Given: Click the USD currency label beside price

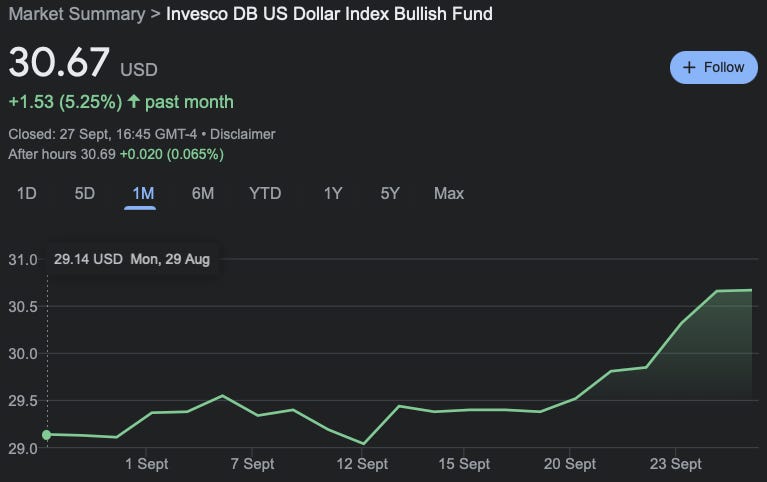Looking at the screenshot, I should [139, 69].
